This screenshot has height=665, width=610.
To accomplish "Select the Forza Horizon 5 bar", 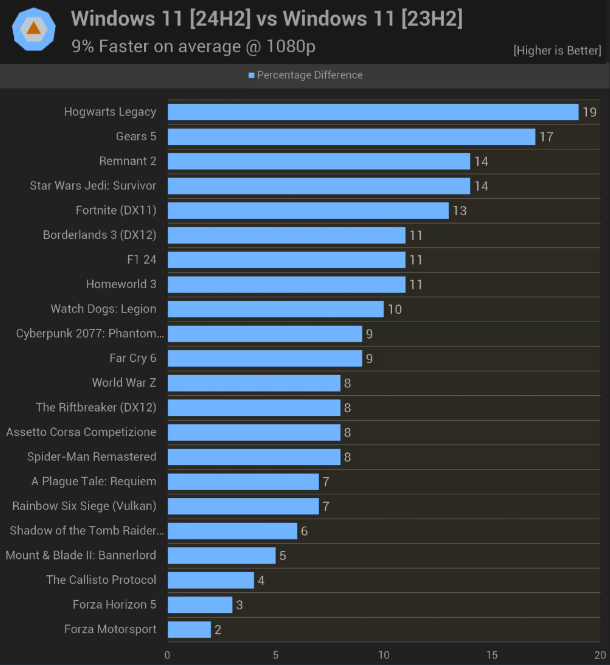I will [200, 604].
